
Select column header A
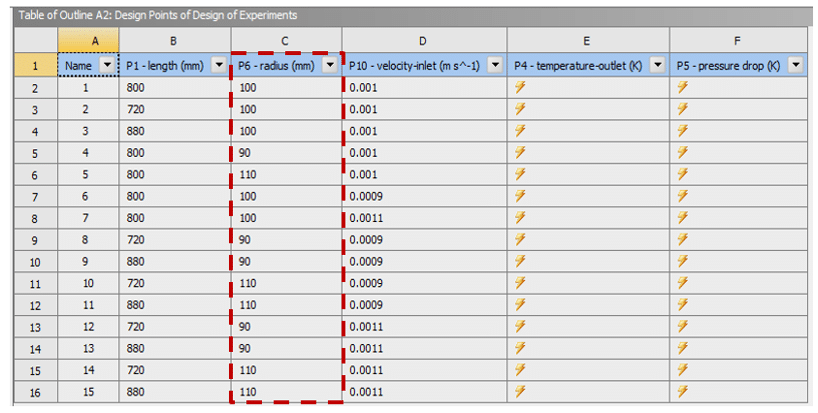88,41
